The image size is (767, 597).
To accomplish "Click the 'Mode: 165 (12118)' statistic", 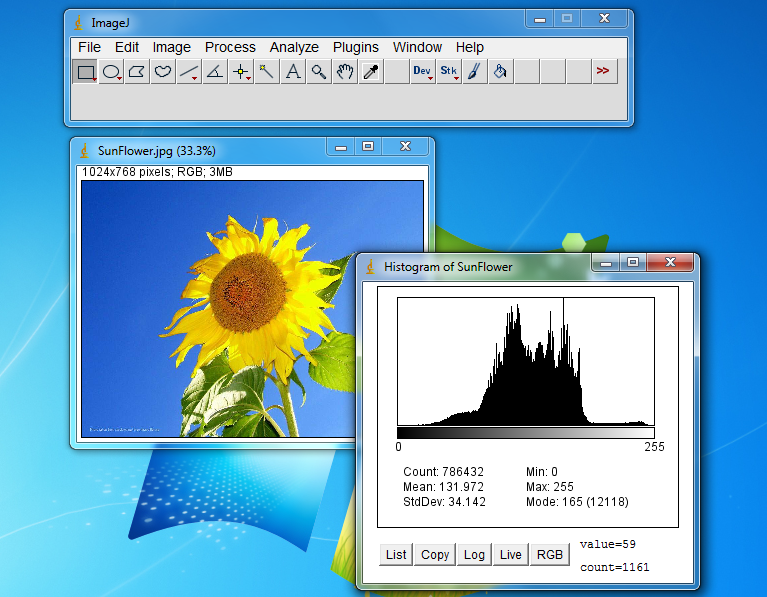I will coord(577,502).
